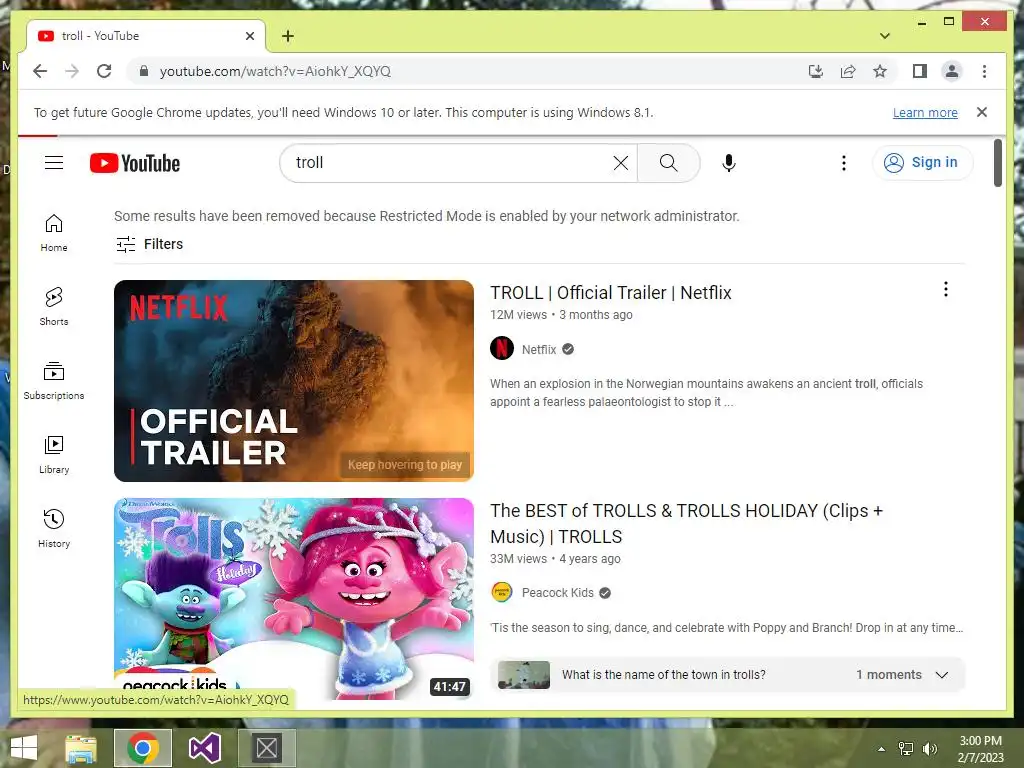Image resolution: width=1024 pixels, height=768 pixels.
Task: Click the Chrome taskbar icon
Action: pos(143,748)
